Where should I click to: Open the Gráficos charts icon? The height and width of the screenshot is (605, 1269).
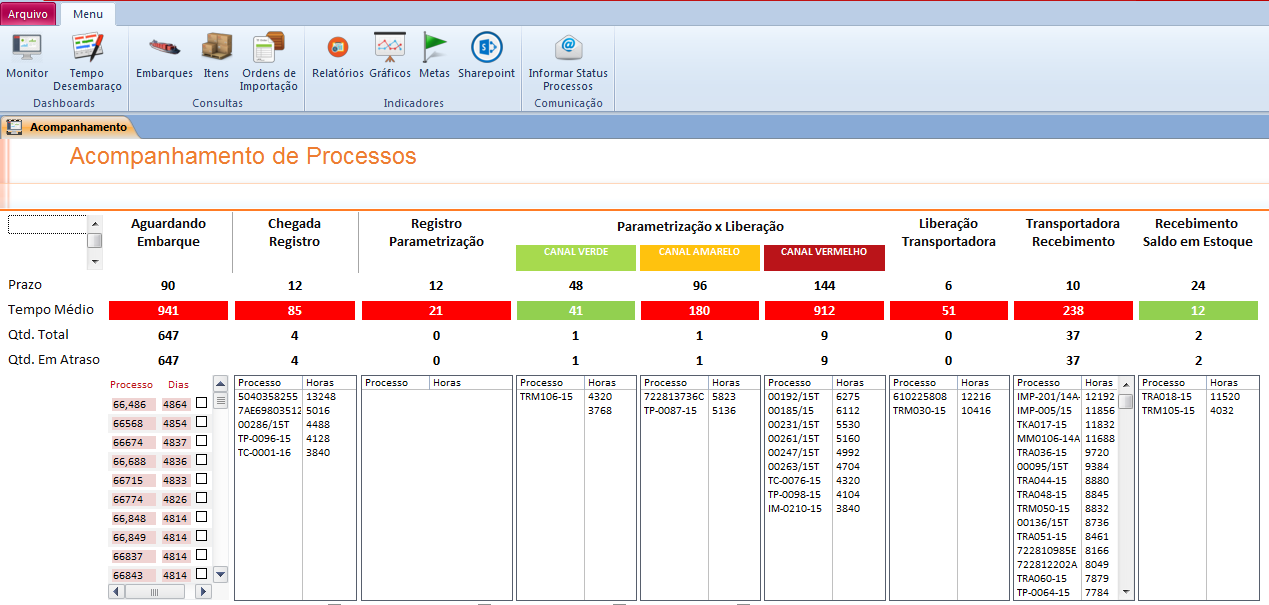[x=389, y=47]
